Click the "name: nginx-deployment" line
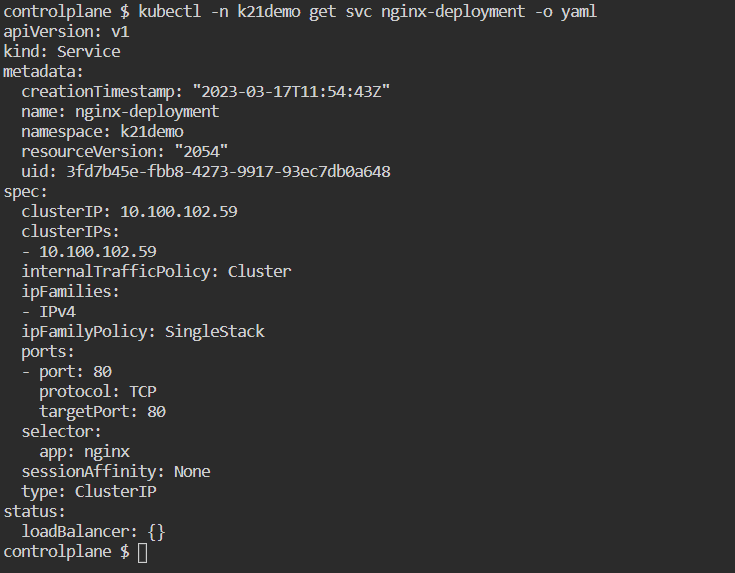This screenshot has width=735, height=573. pos(120,111)
